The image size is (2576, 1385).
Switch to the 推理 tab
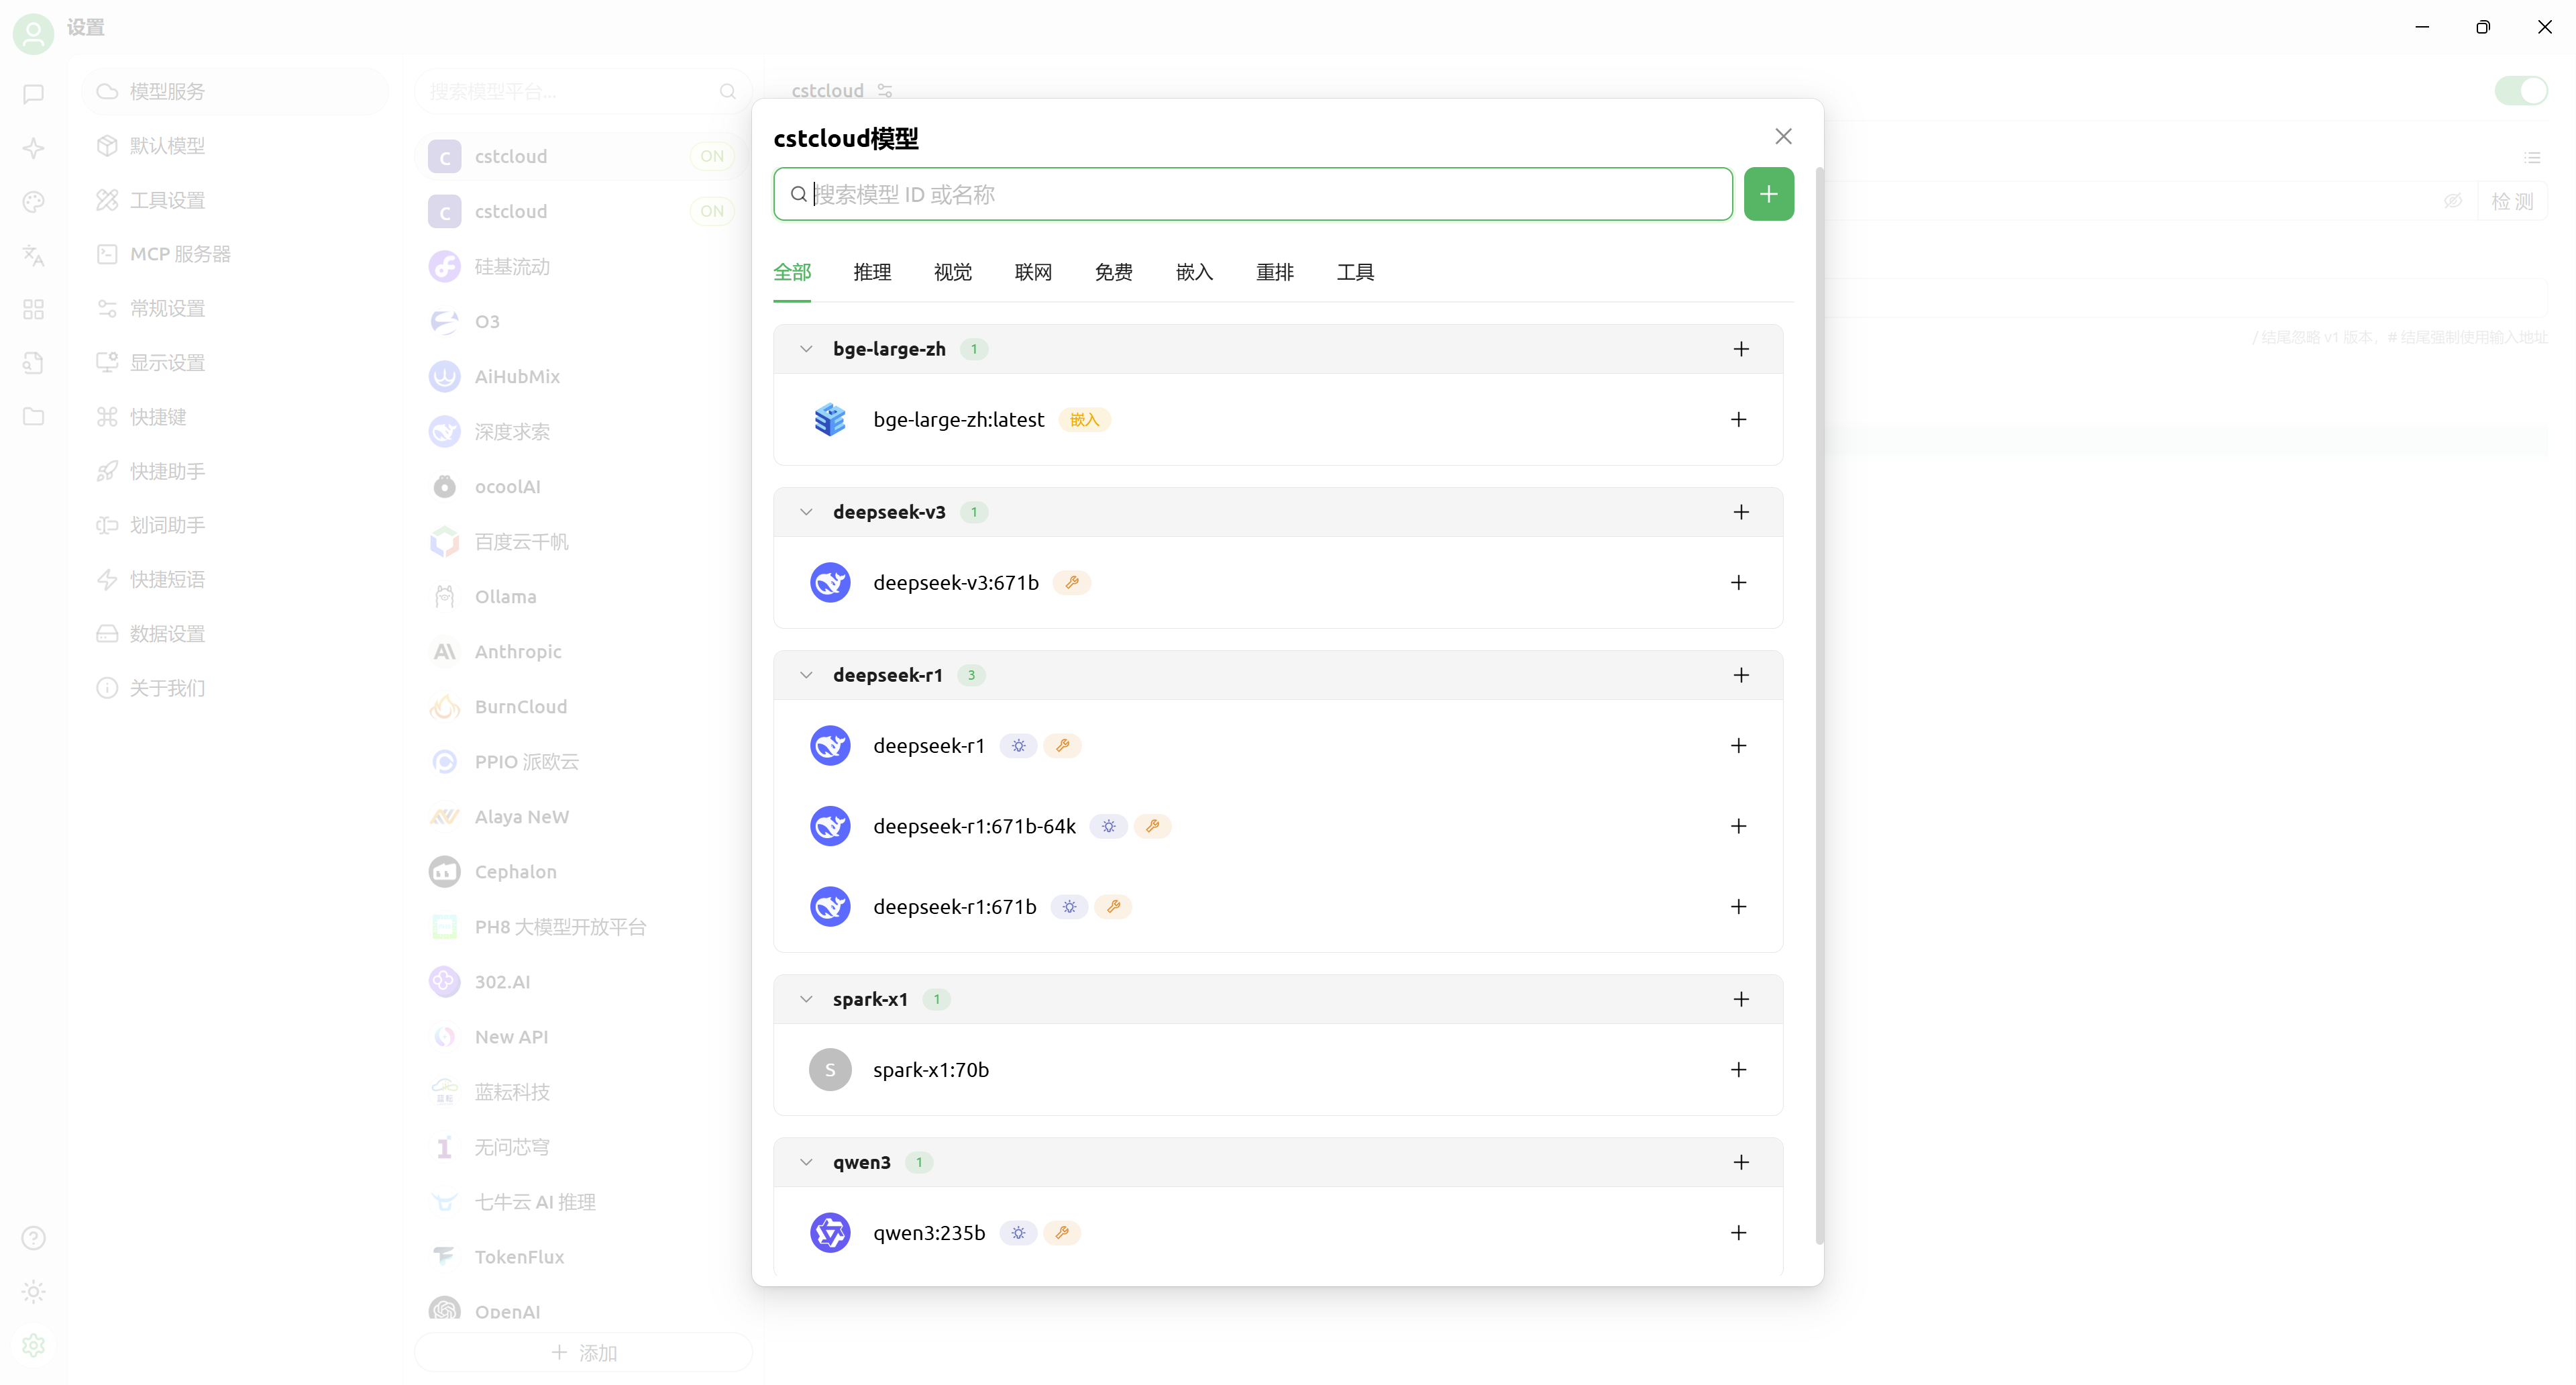pos(872,272)
